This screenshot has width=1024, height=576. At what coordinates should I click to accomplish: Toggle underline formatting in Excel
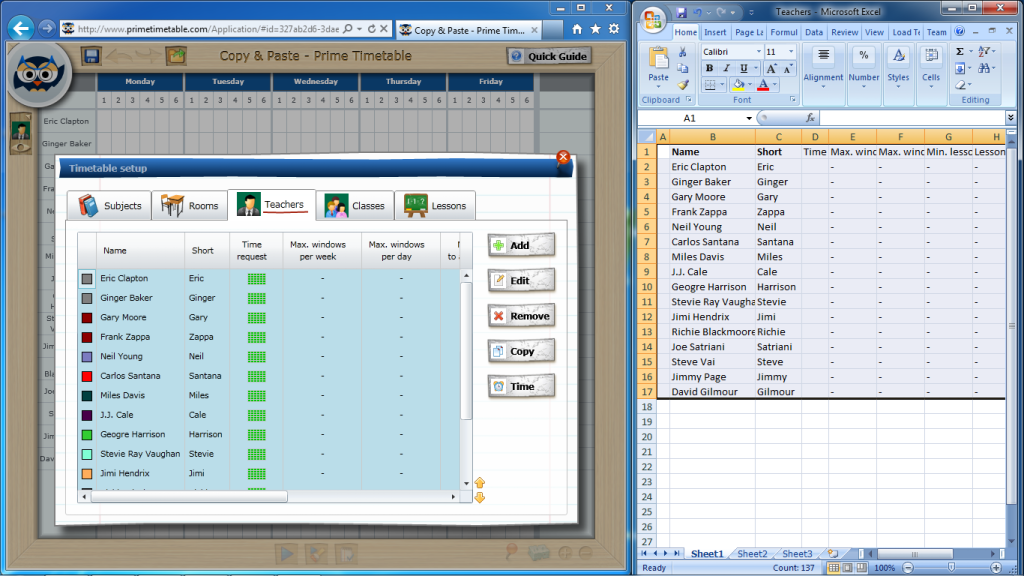743,68
